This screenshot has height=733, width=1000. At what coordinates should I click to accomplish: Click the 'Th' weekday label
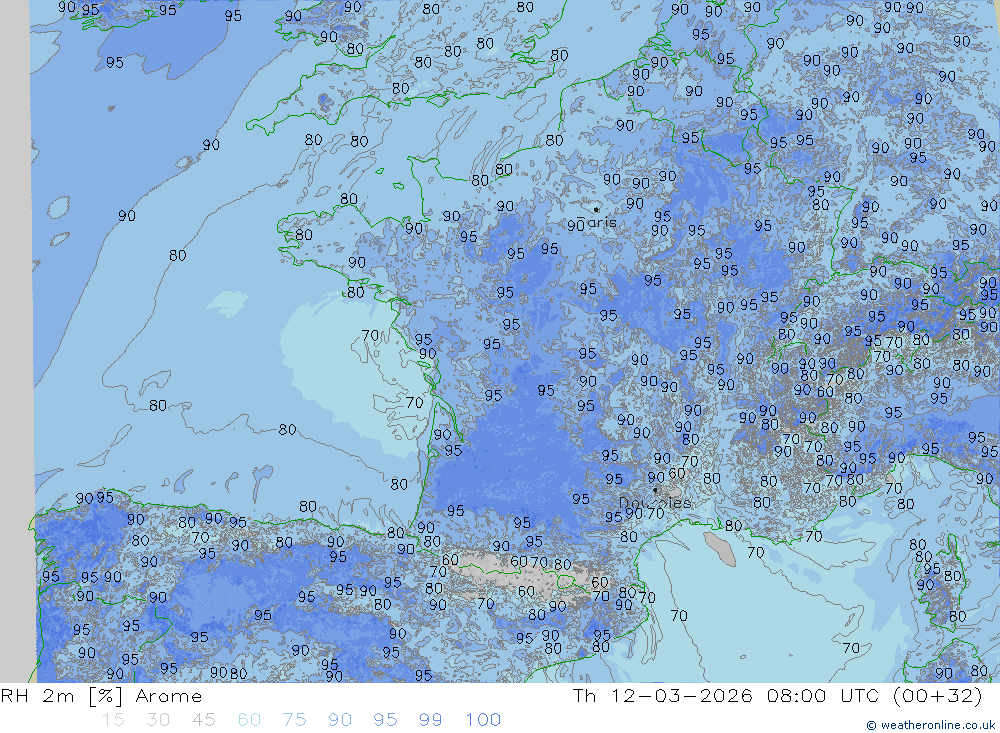click(x=584, y=695)
